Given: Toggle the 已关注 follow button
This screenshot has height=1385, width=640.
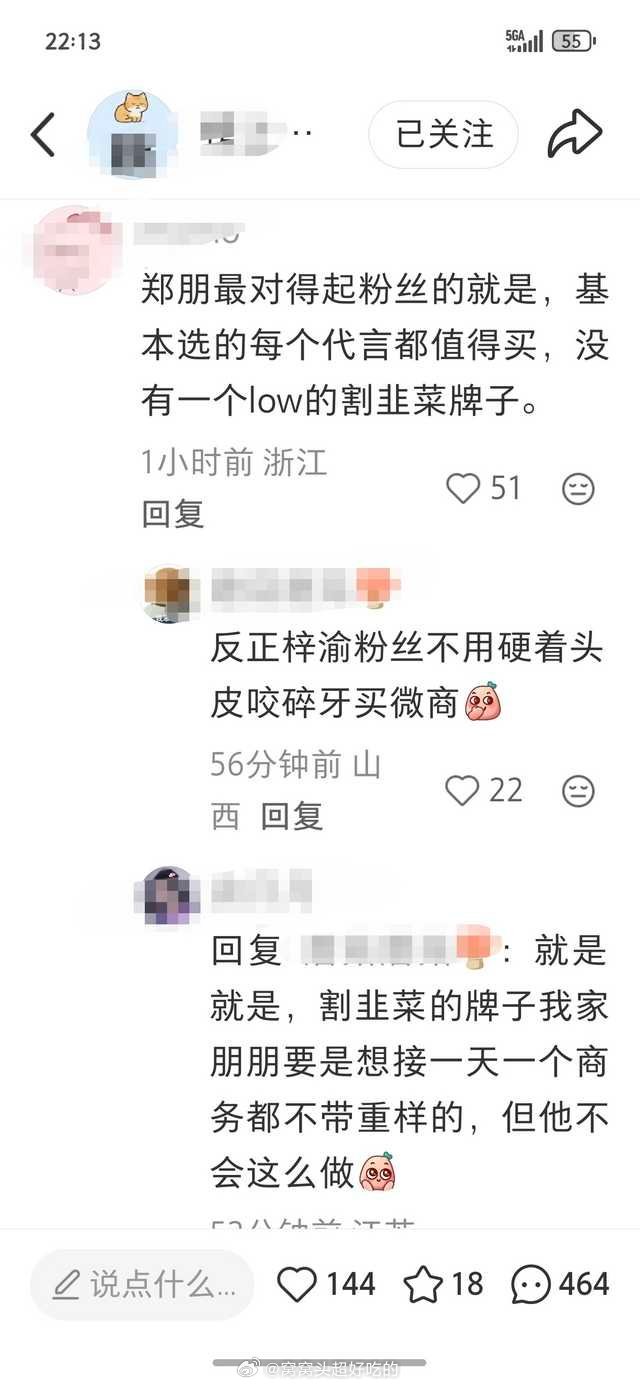Looking at the screenshot, I should (x=444, y=134).
